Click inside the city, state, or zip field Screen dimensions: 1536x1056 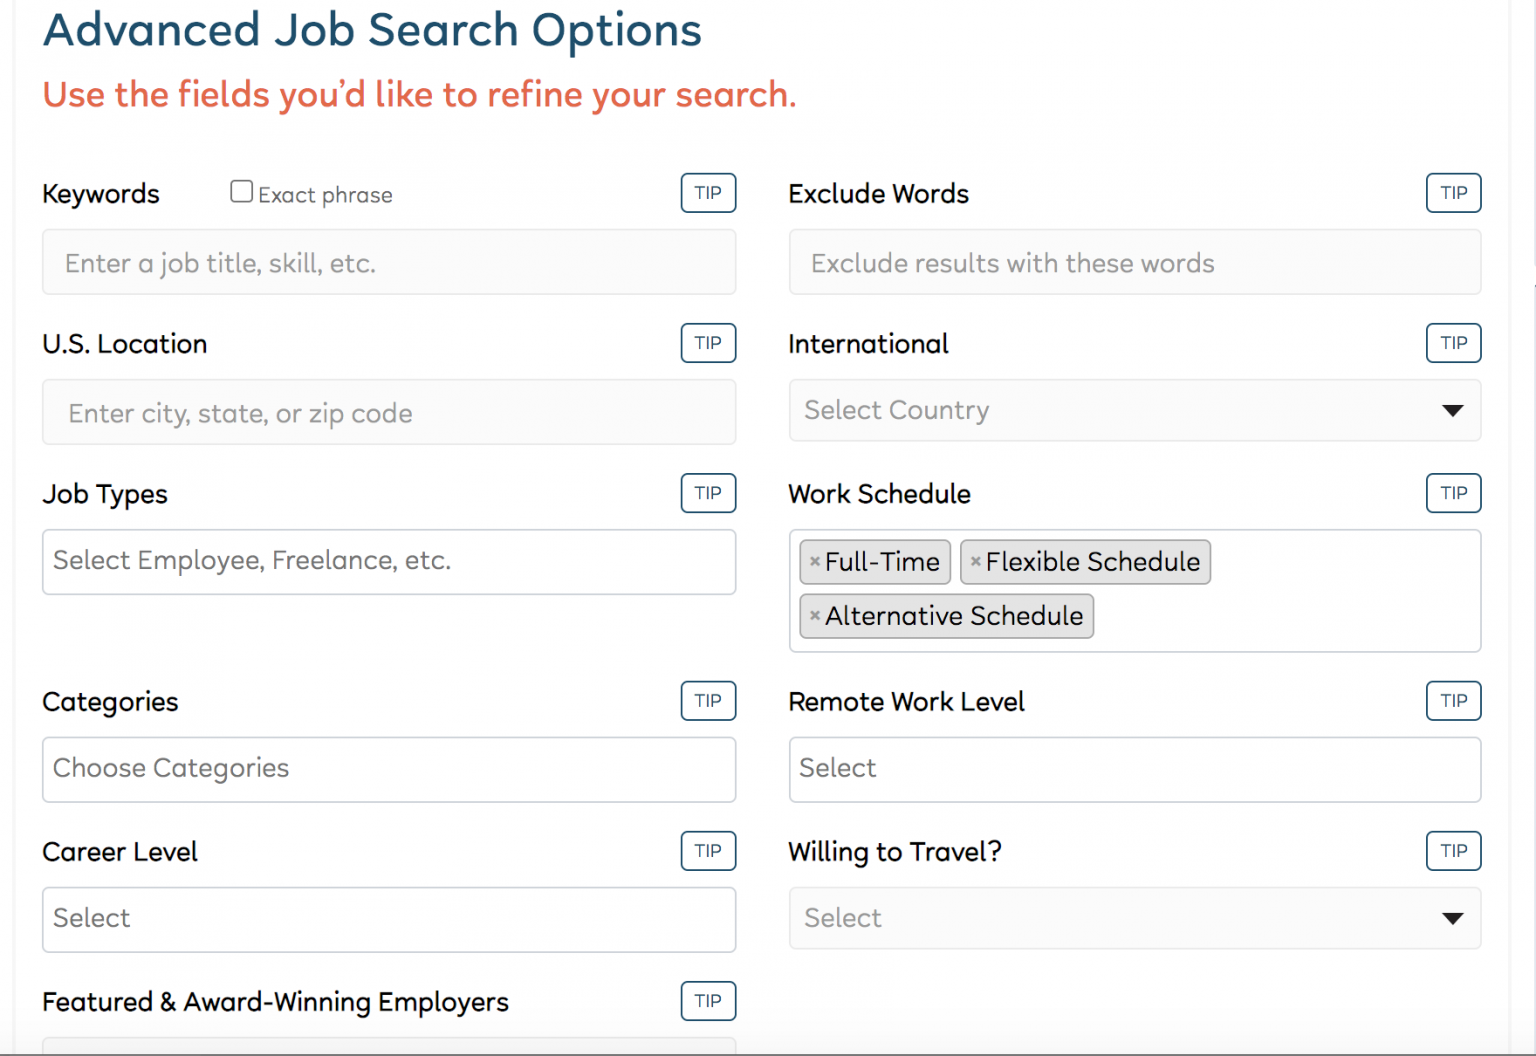click(x=388, y=412)
